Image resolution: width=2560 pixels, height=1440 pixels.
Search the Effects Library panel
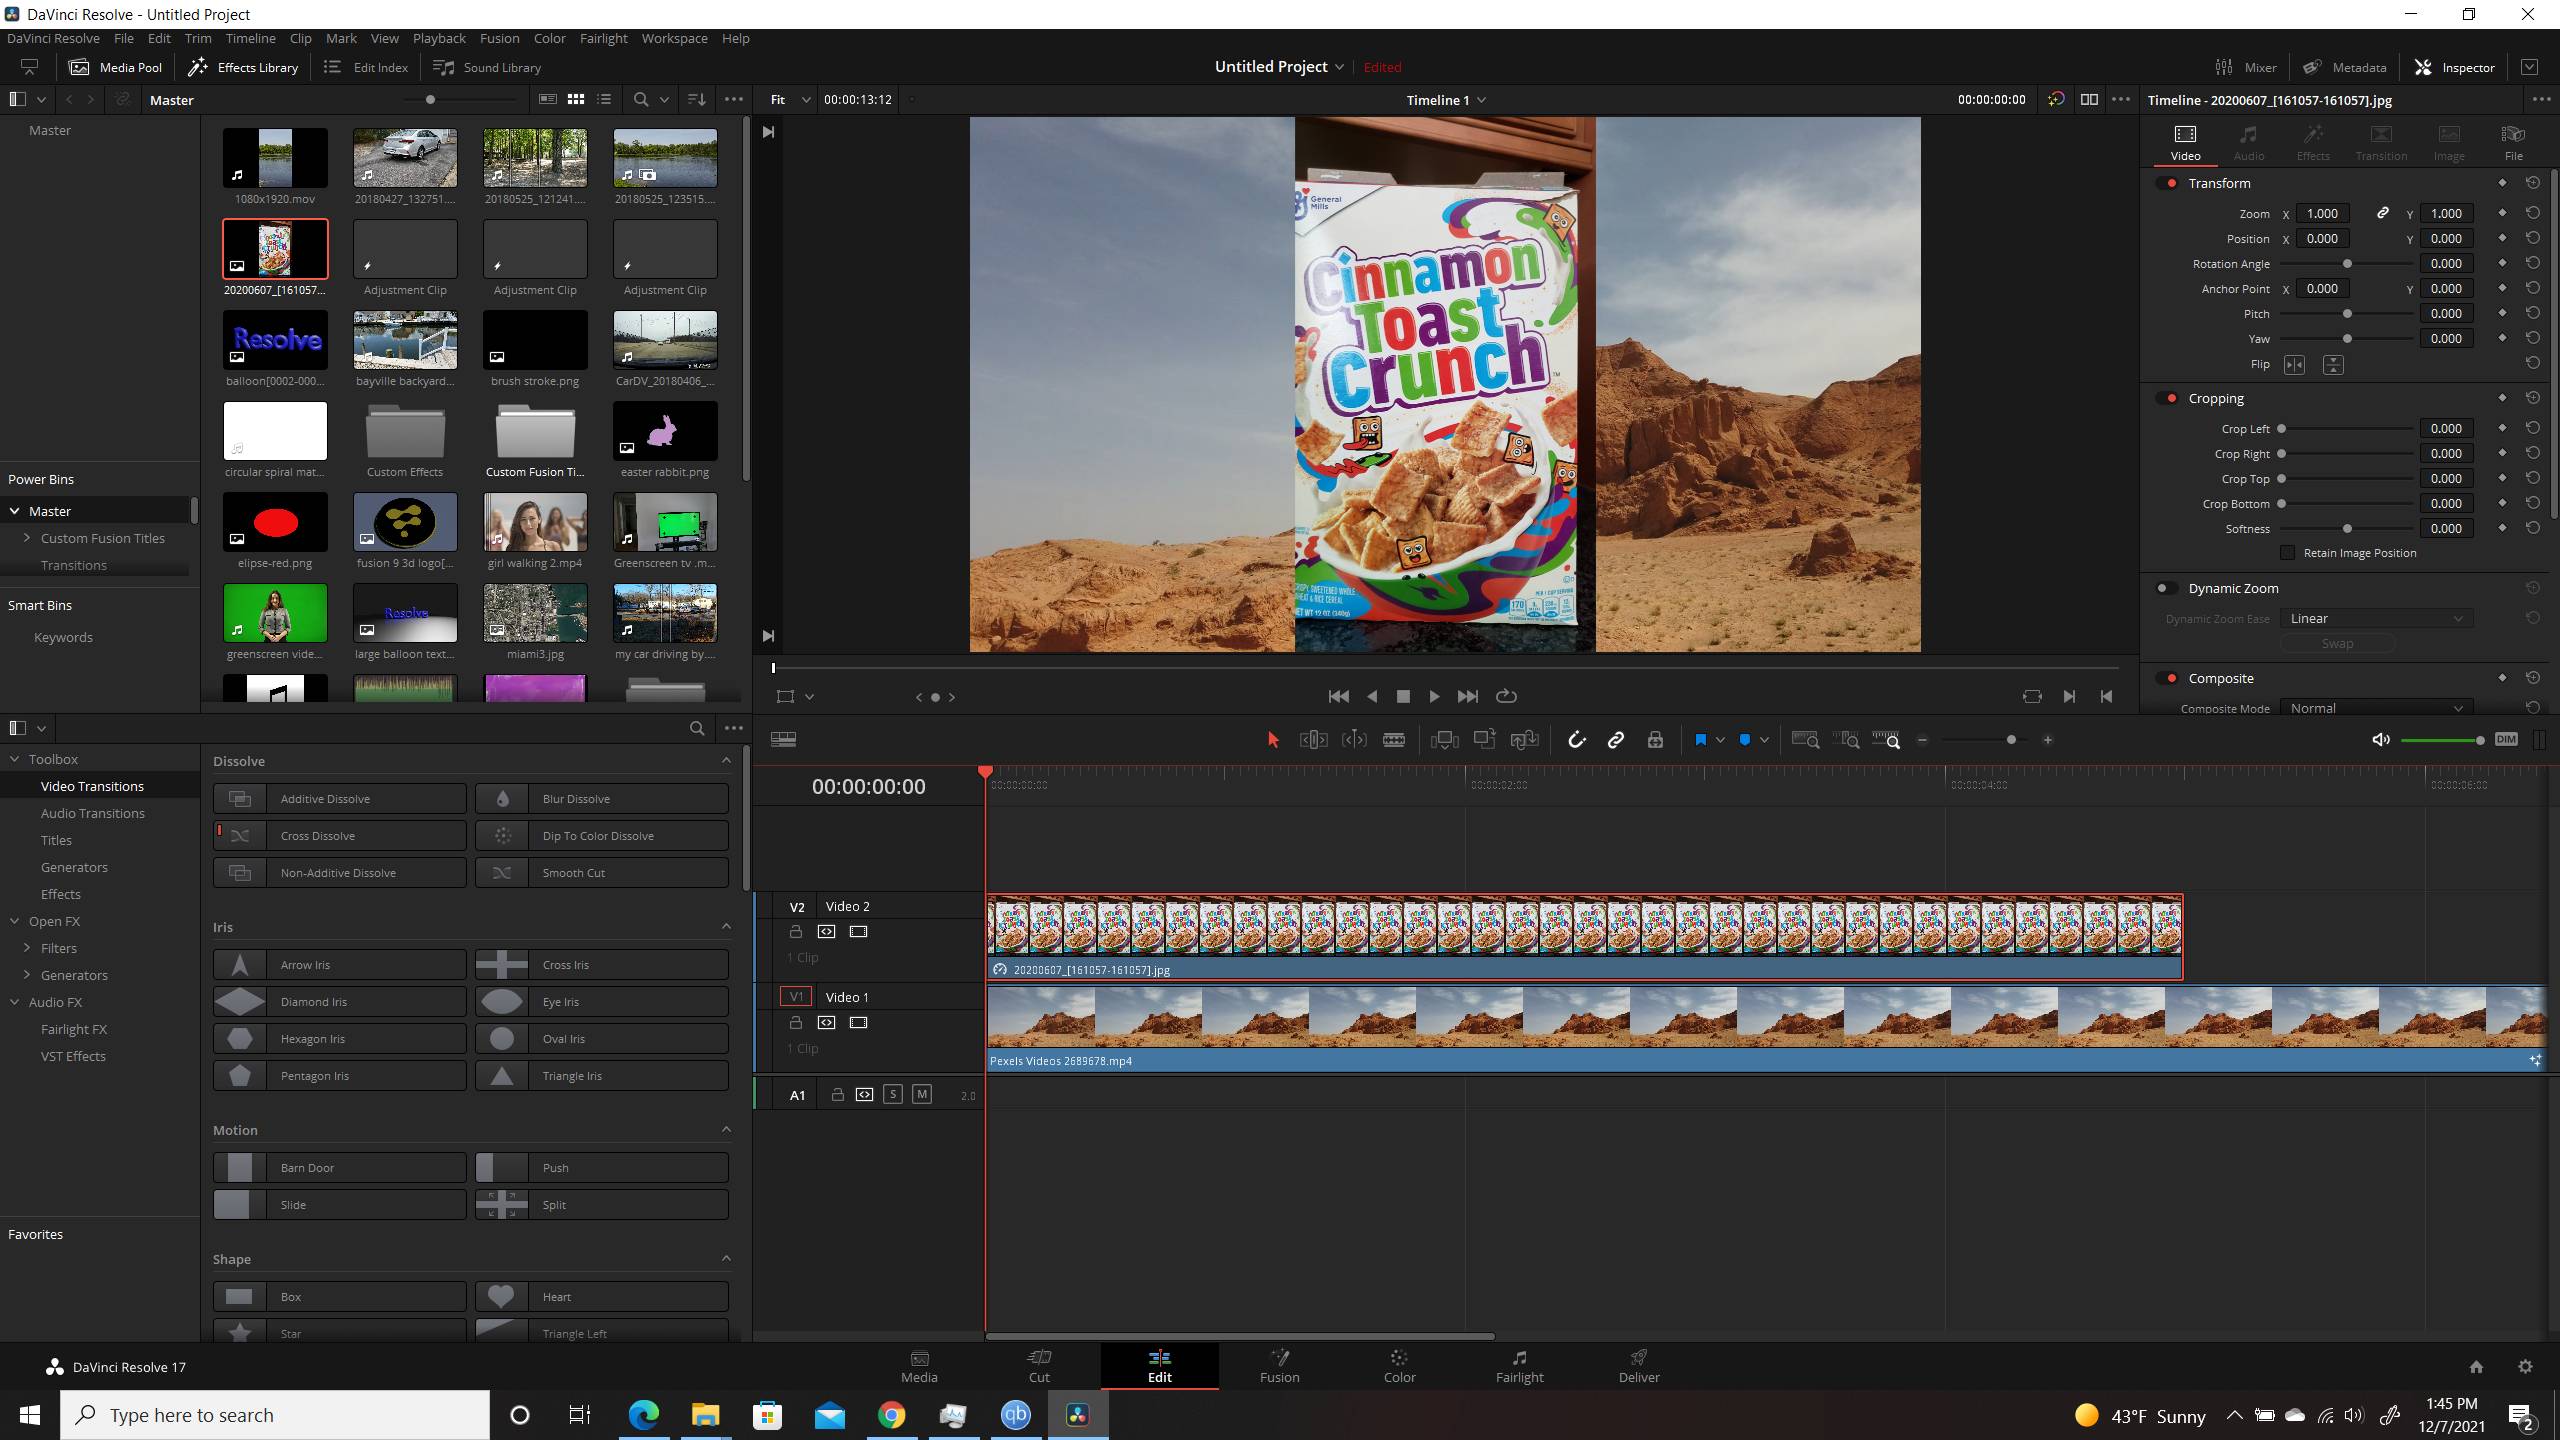coord(697,729)
